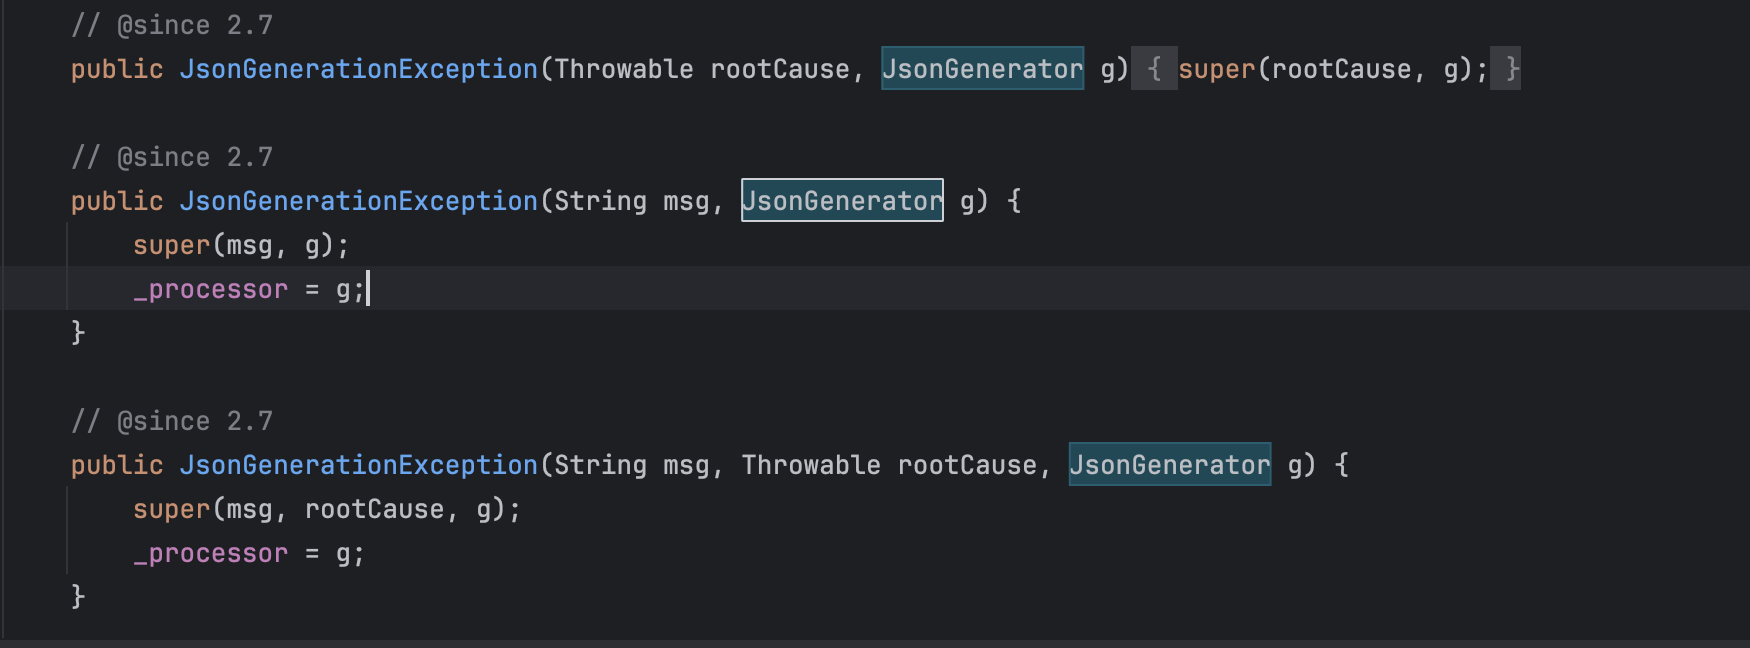Screen dimensions: 1750x648
Task: Click JsonGenerationException in the first constructor
Action: coord(358,69)
